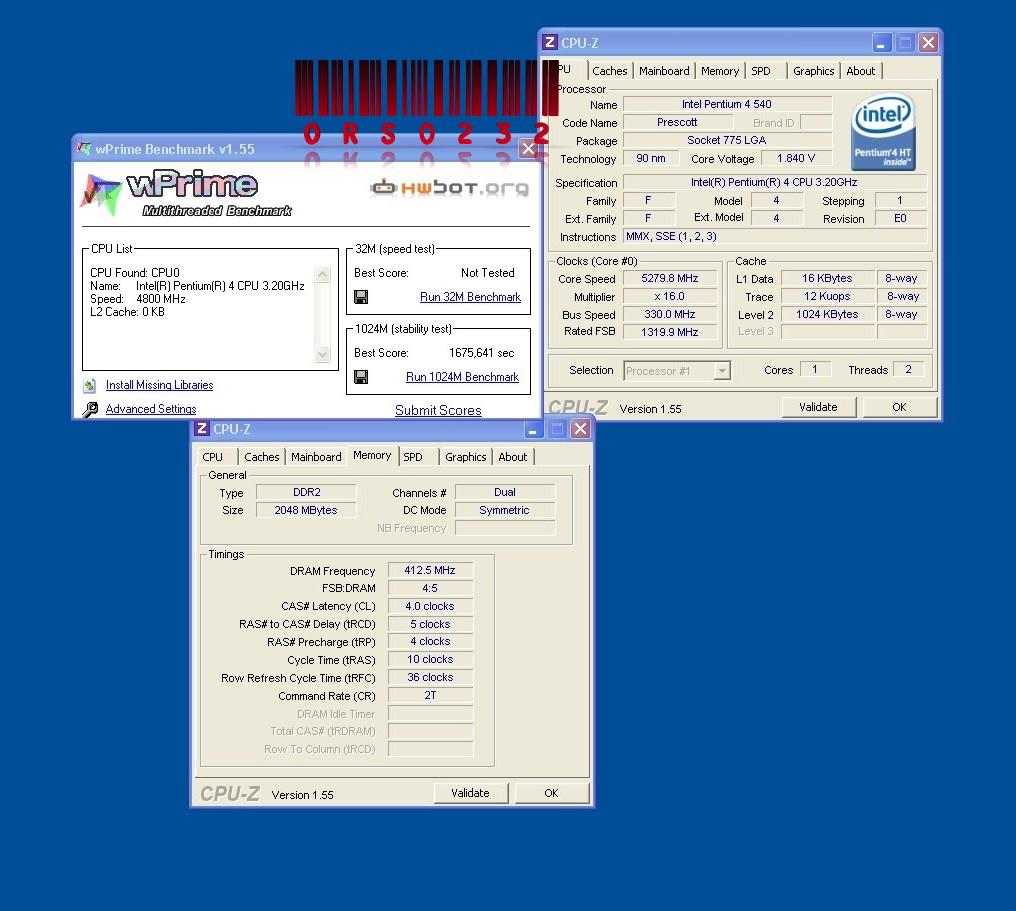1016x911 pixels.
Task: Click the Install Missing Libraries icon
Action: pyautogui.click(x=90, y=386)
